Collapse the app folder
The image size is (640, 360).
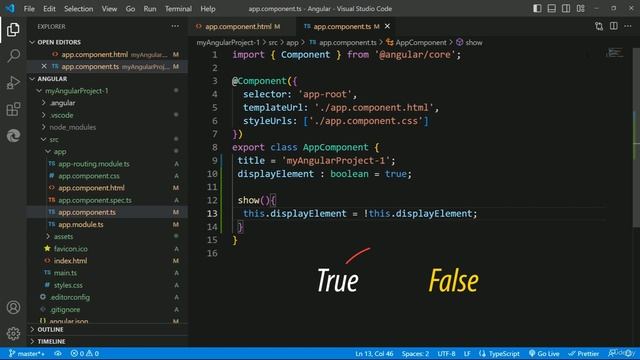click(x=60, y=151)
